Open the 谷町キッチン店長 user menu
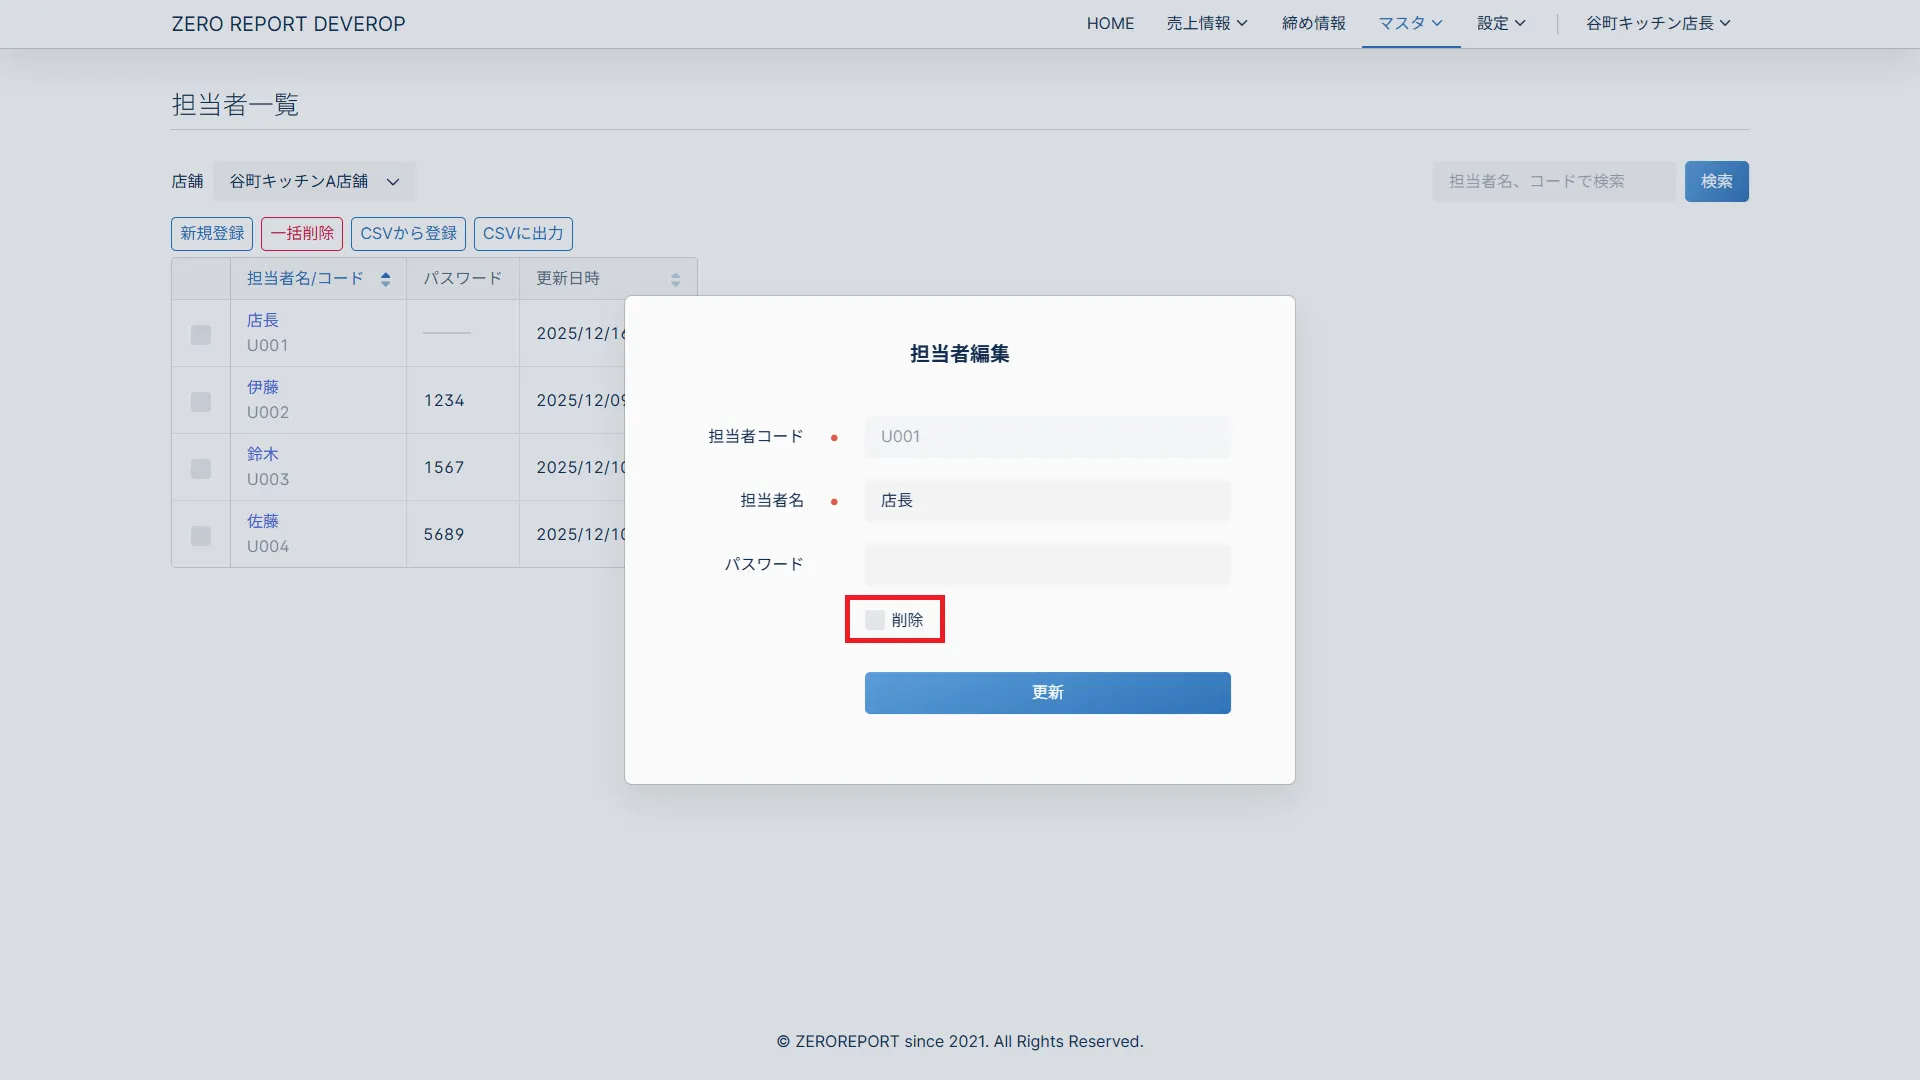The image size is (1920, 1080). click(1657, 23)
